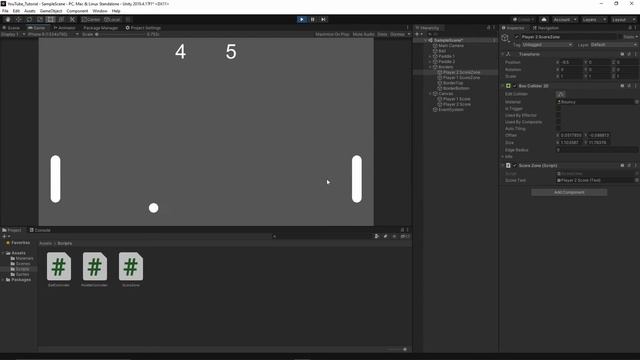640x360 pixels.
Task: Expand Paddle 2 in Hierarchy
Action: (x=430, y=62)
